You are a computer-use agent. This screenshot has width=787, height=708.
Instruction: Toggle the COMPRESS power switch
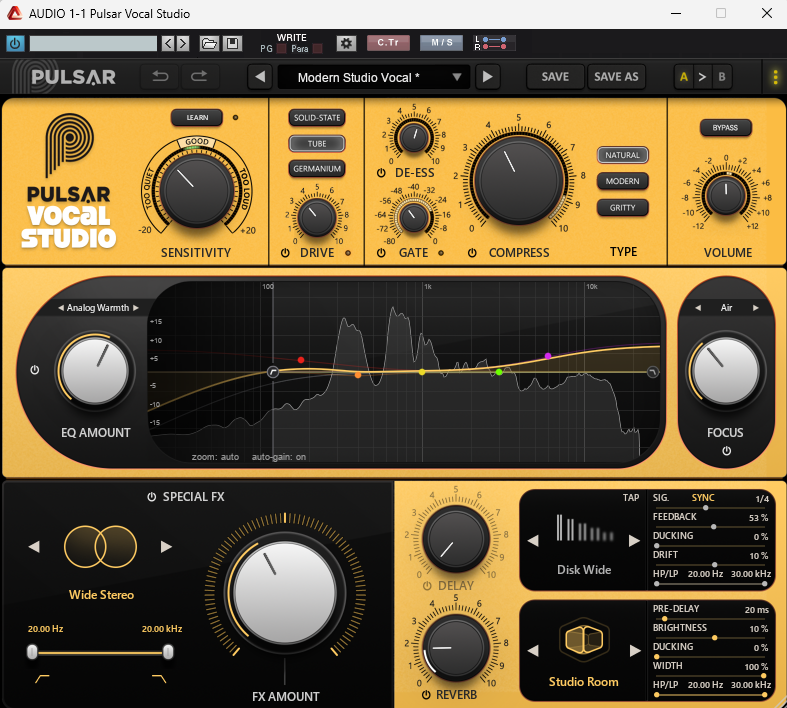pos(472,253)
